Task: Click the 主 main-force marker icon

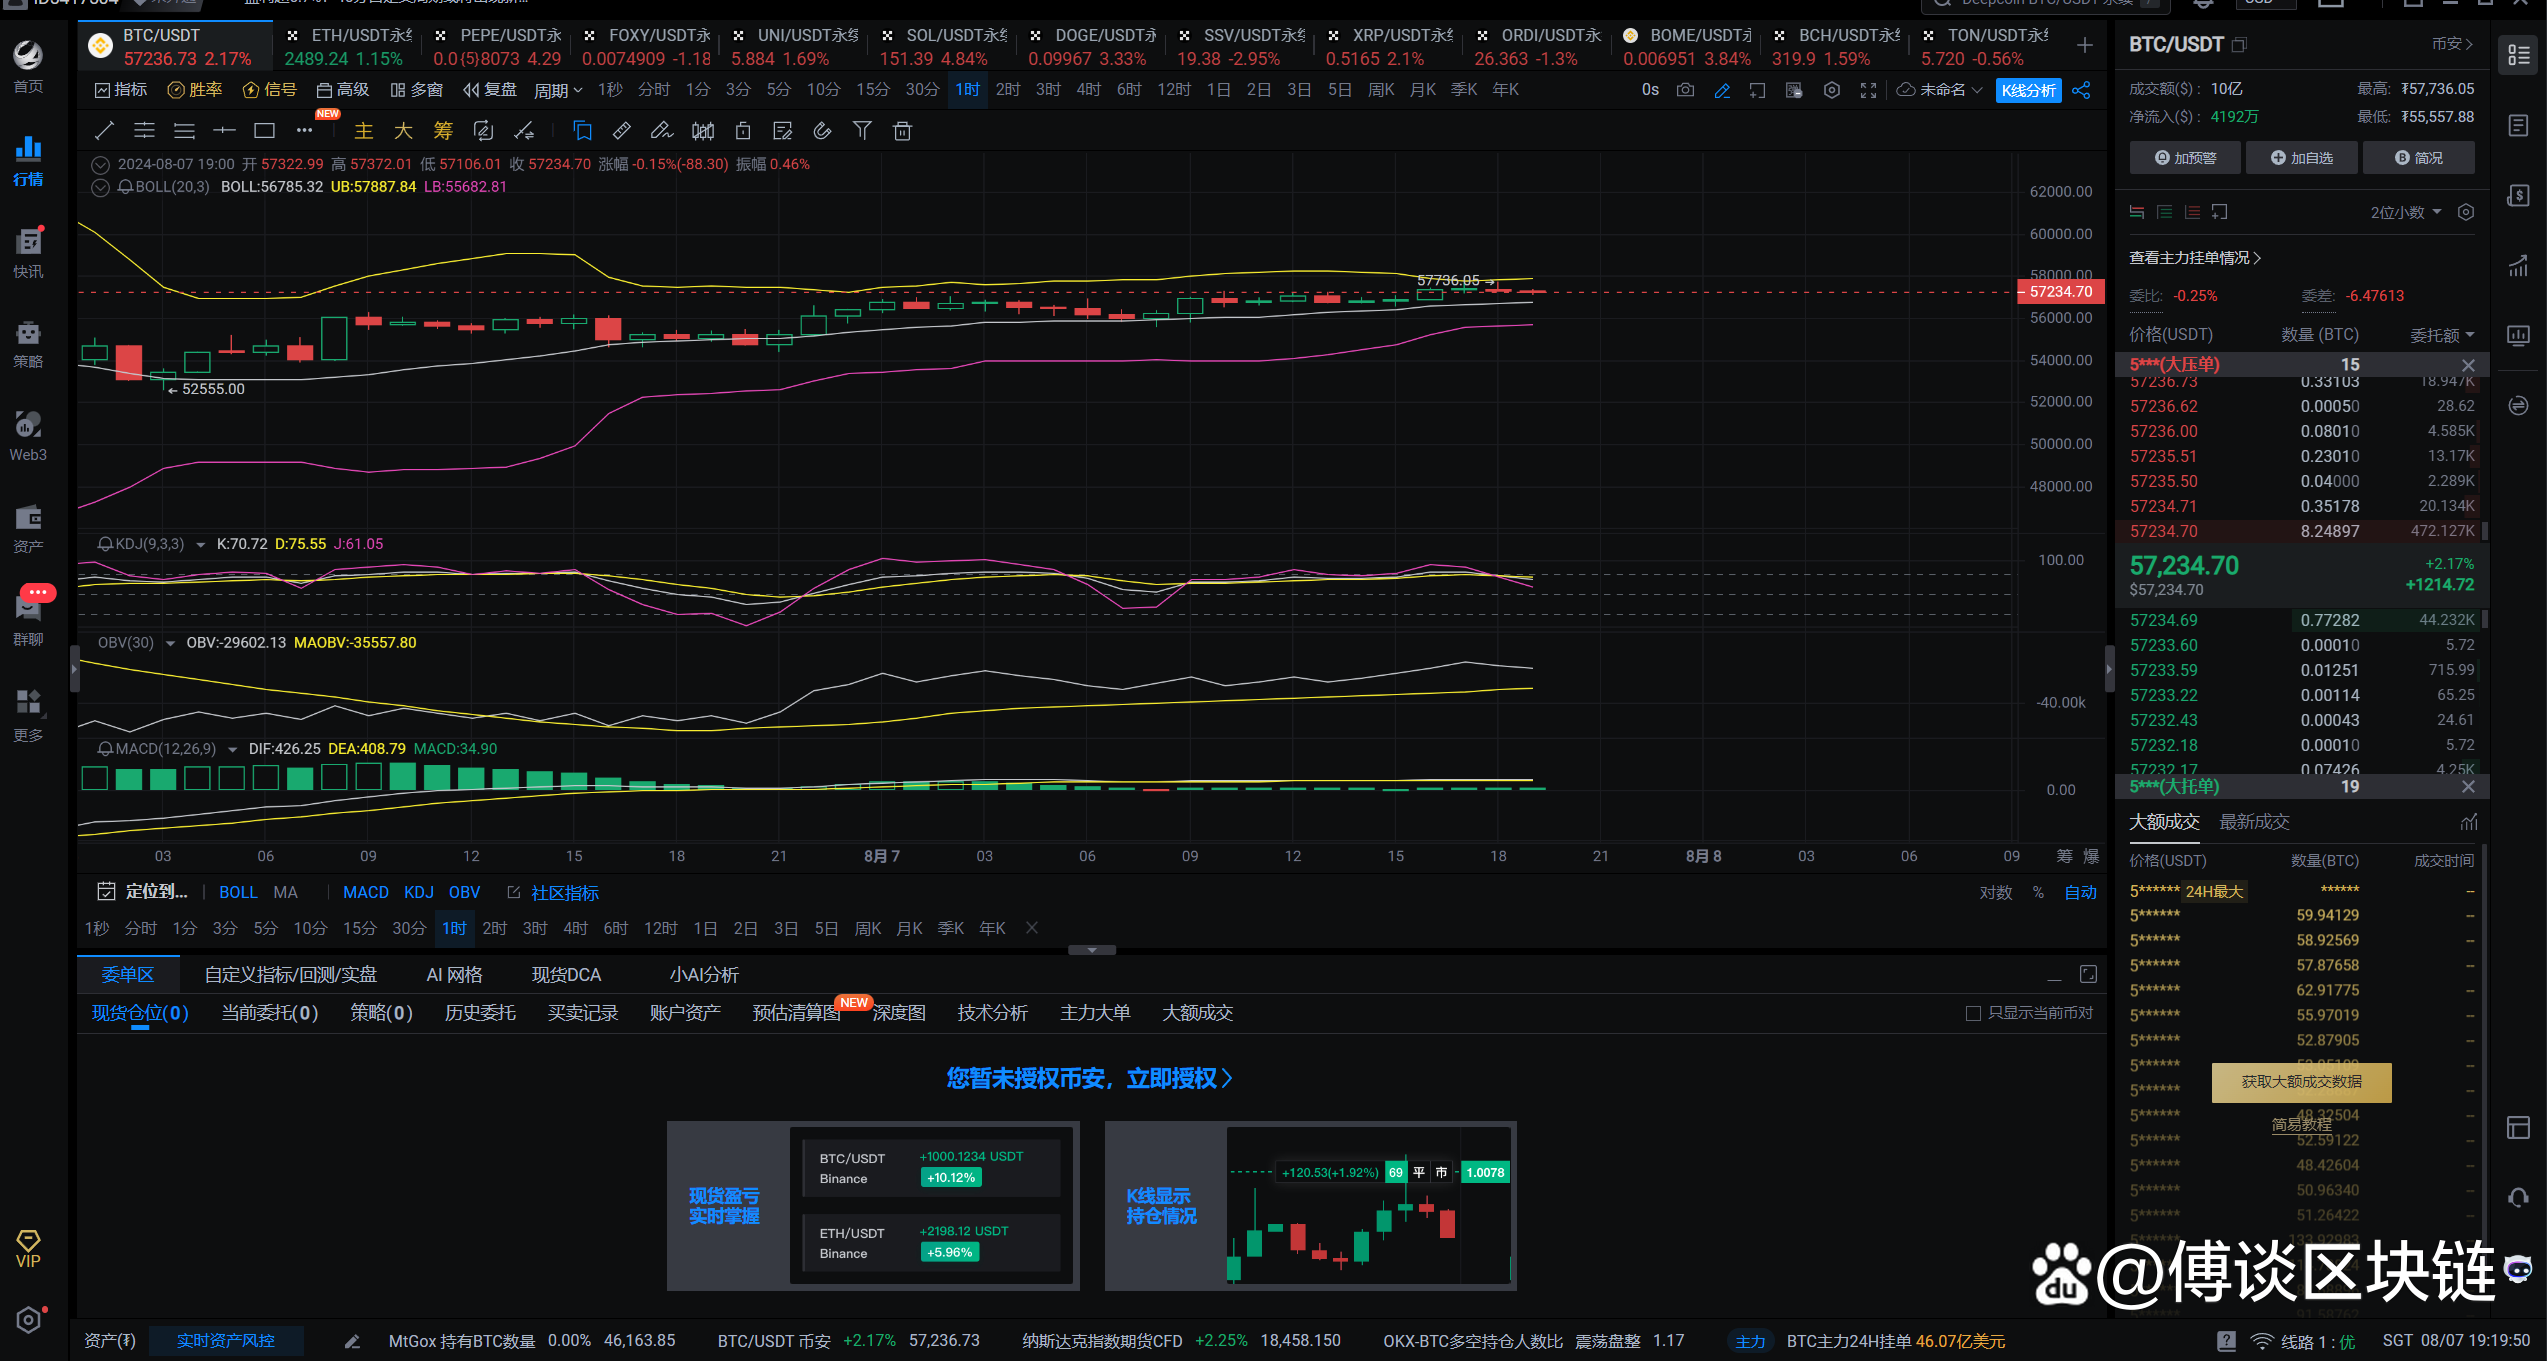Action: tap(364, 131)
